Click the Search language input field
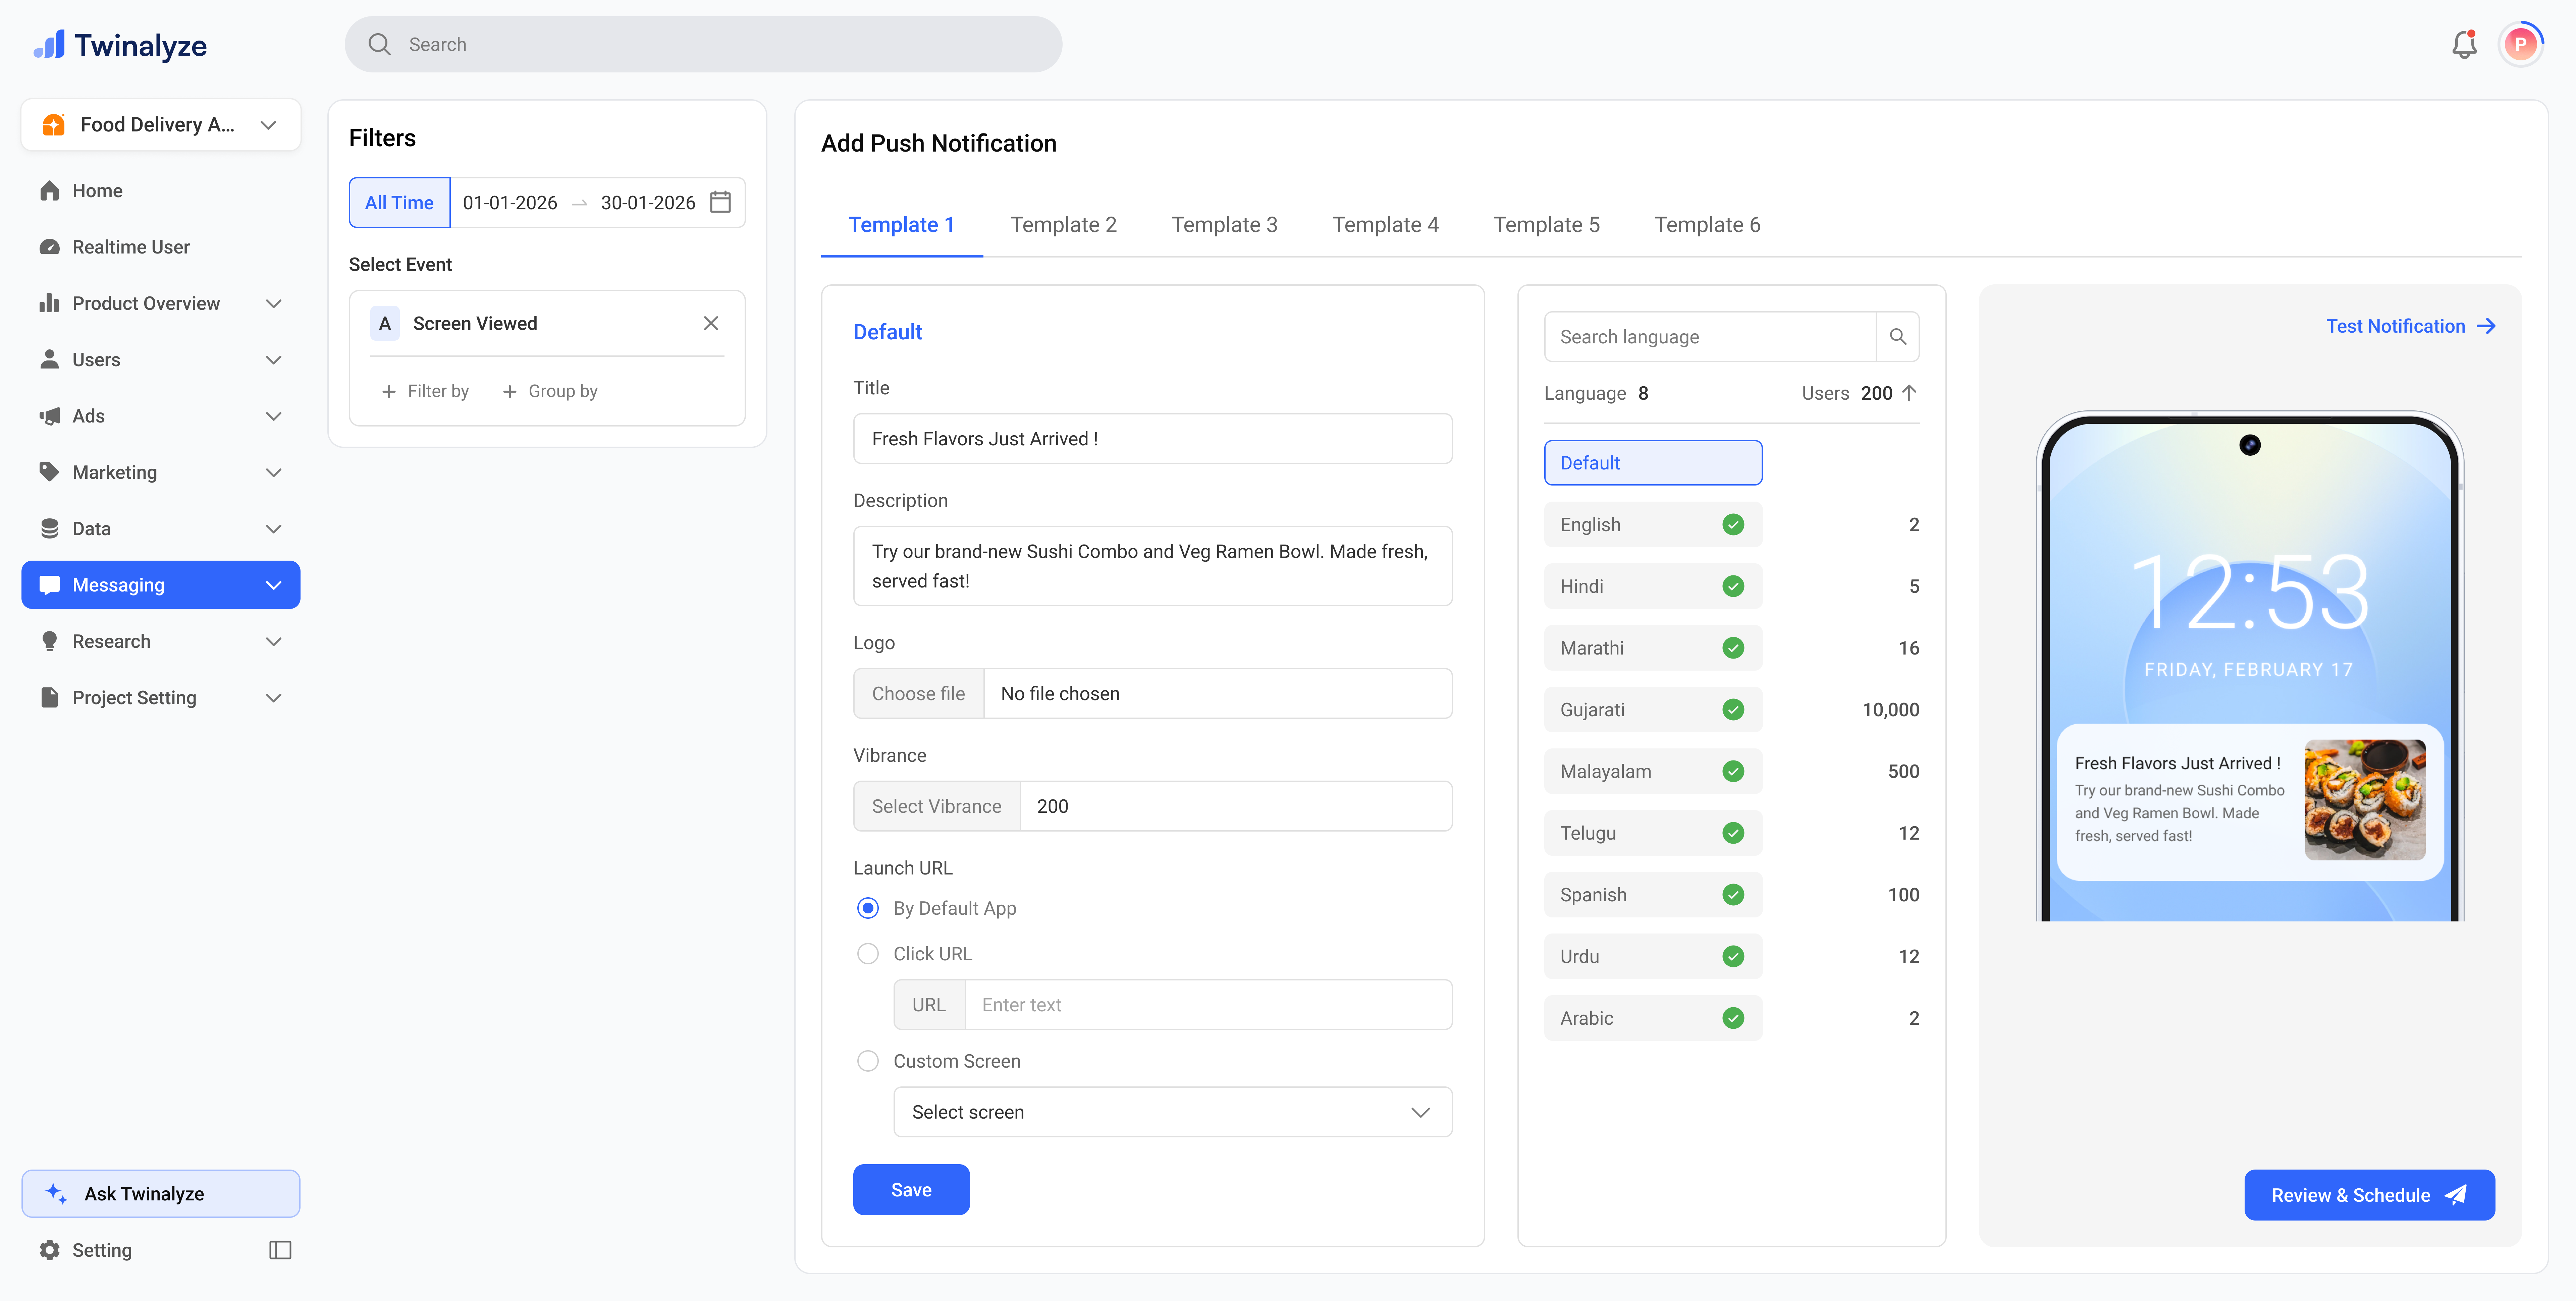The height and width of the screenshot is (1301, 2576). click(x=1710, y=337)
